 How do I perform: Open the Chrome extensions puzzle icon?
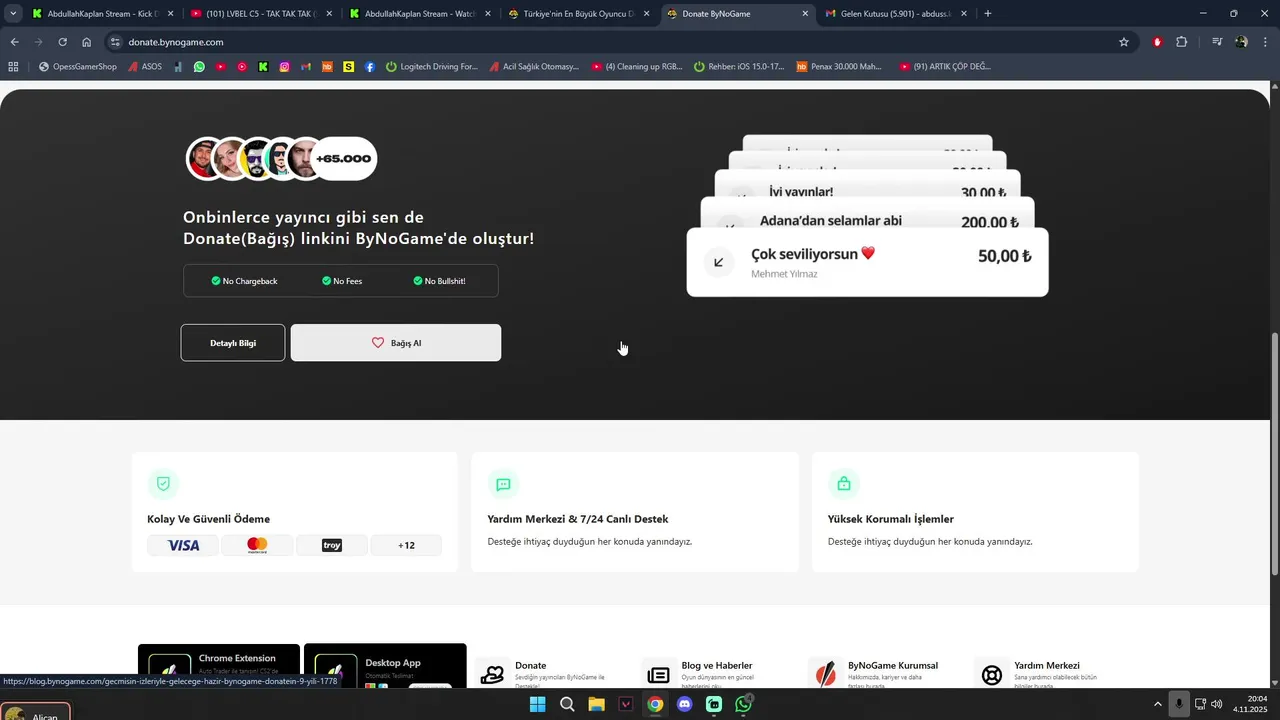coord(1182,42)
